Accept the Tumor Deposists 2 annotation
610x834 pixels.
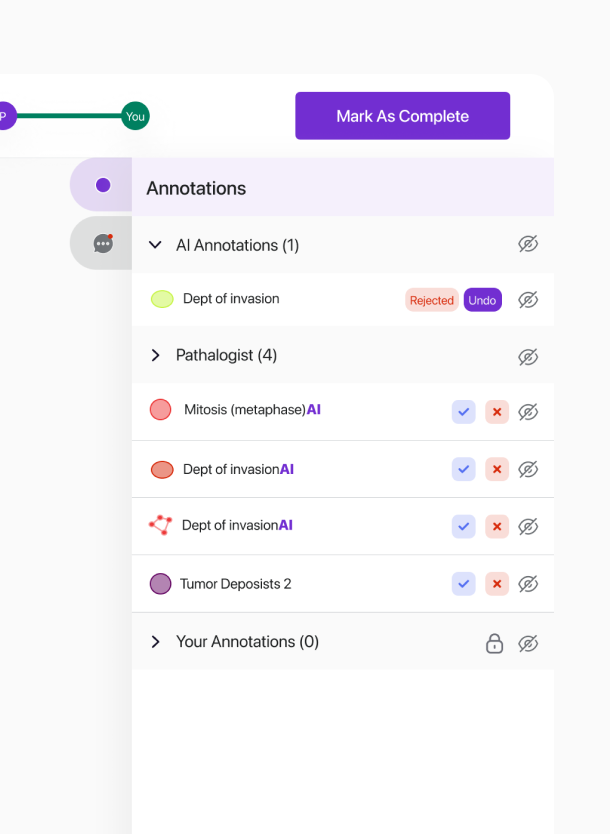[x=464, y=584]
